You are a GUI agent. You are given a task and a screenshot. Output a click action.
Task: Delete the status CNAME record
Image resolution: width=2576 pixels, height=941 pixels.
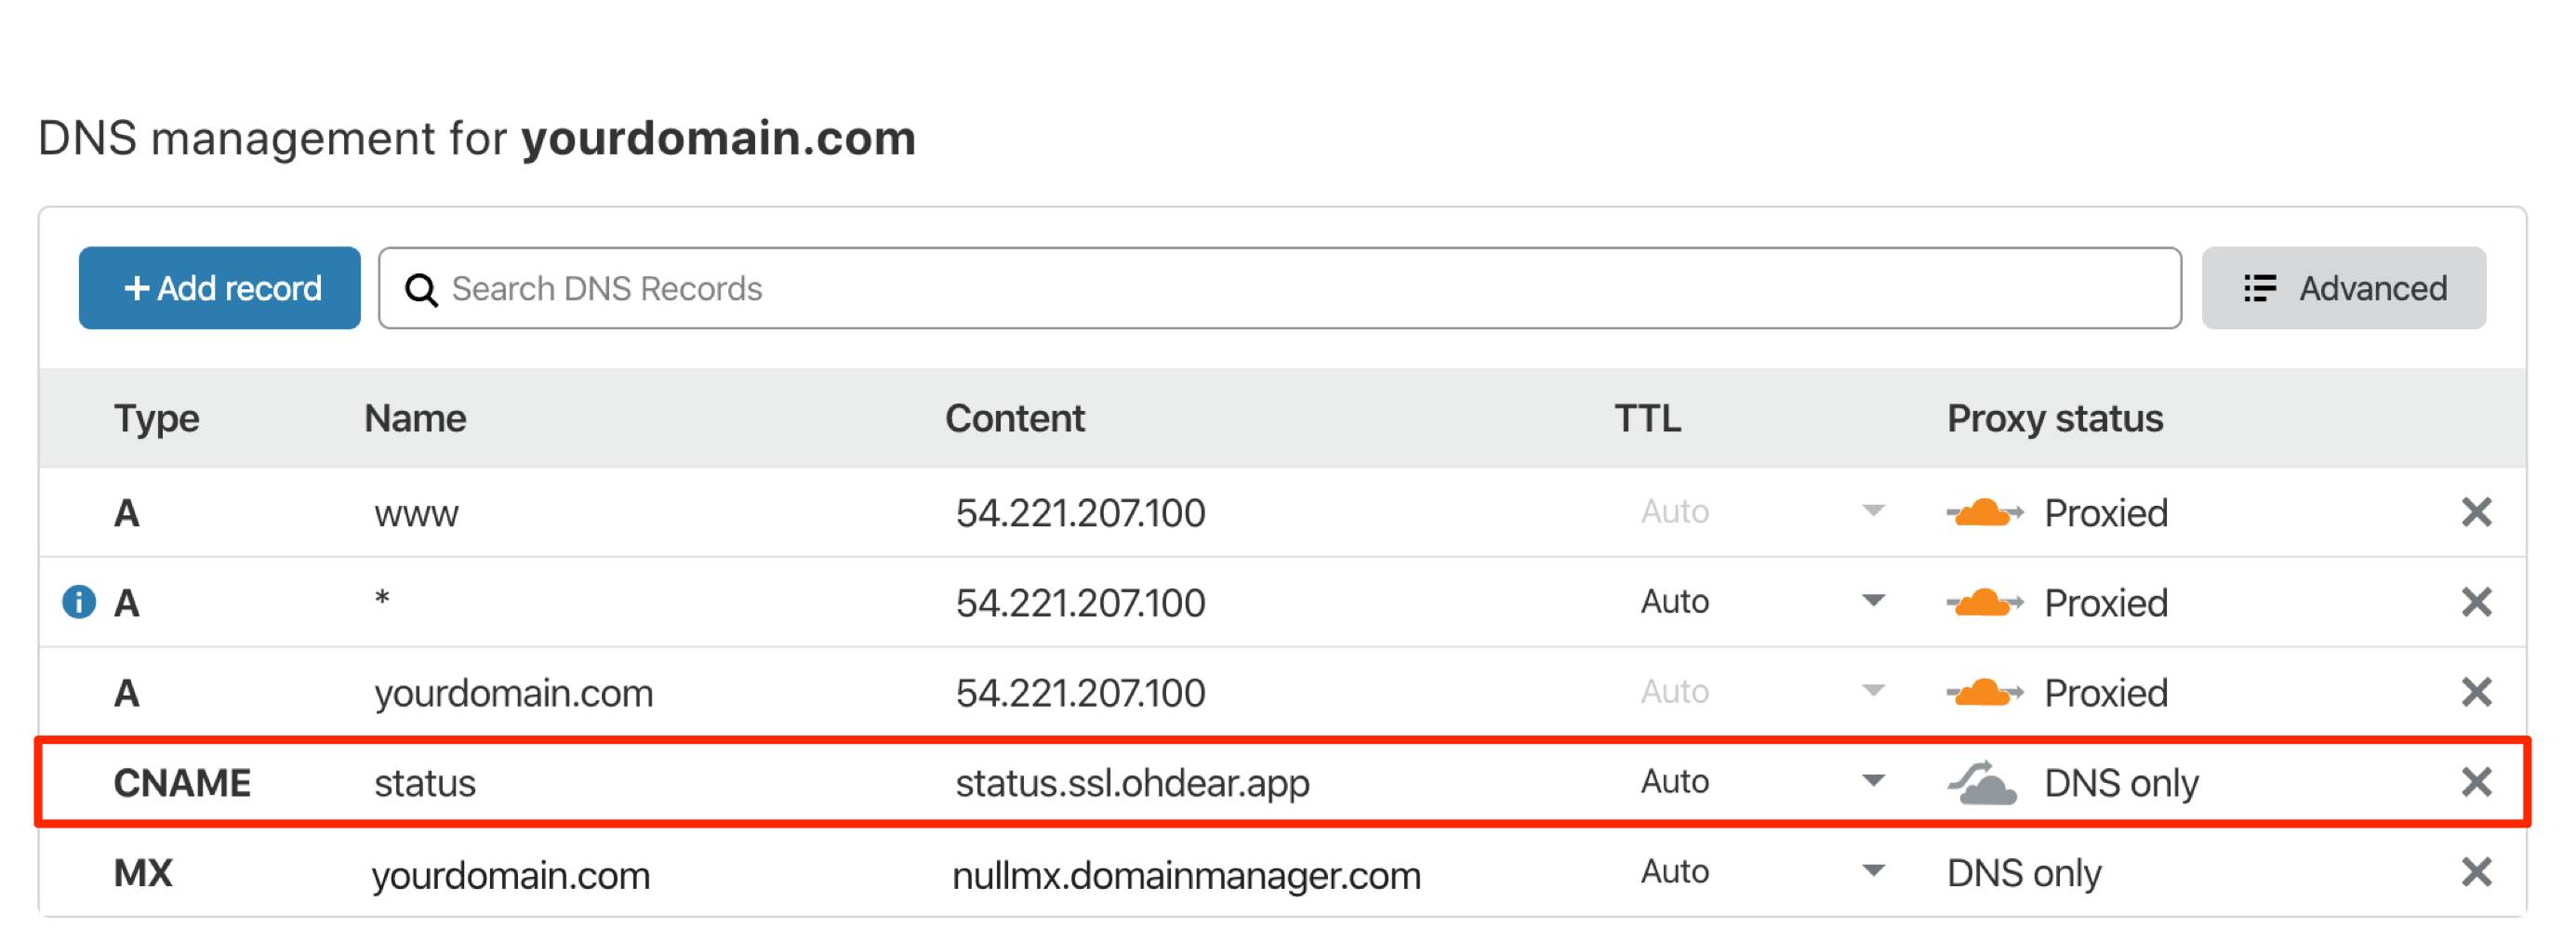click(x=2476, y=783)
